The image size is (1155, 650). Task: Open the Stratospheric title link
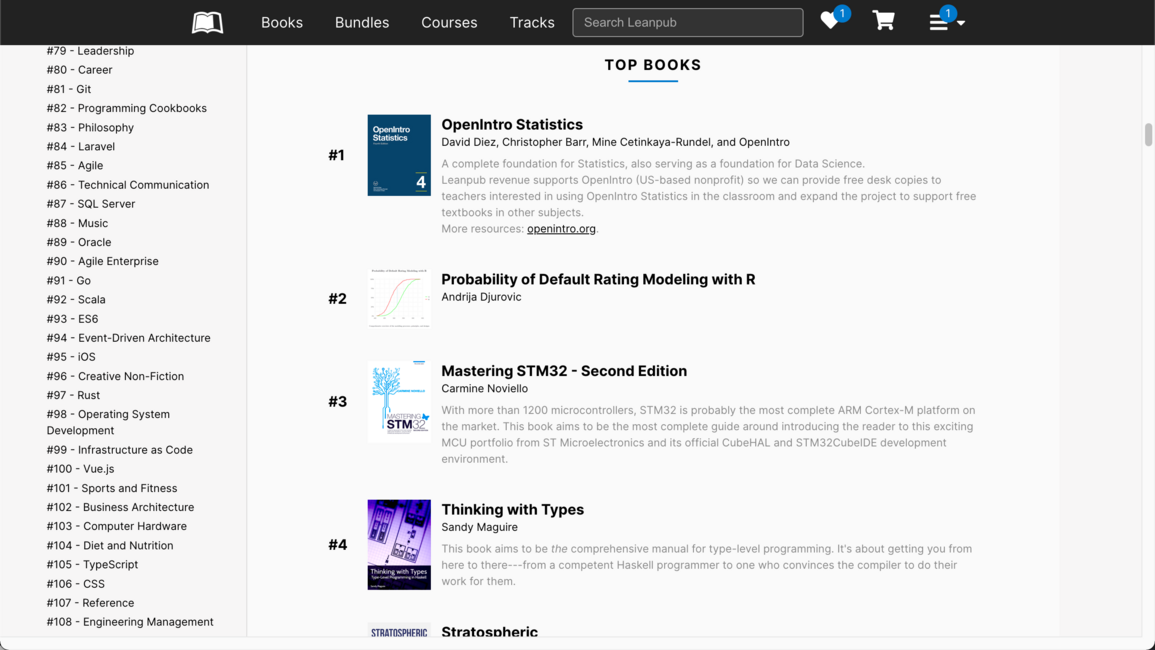[489, 632]
